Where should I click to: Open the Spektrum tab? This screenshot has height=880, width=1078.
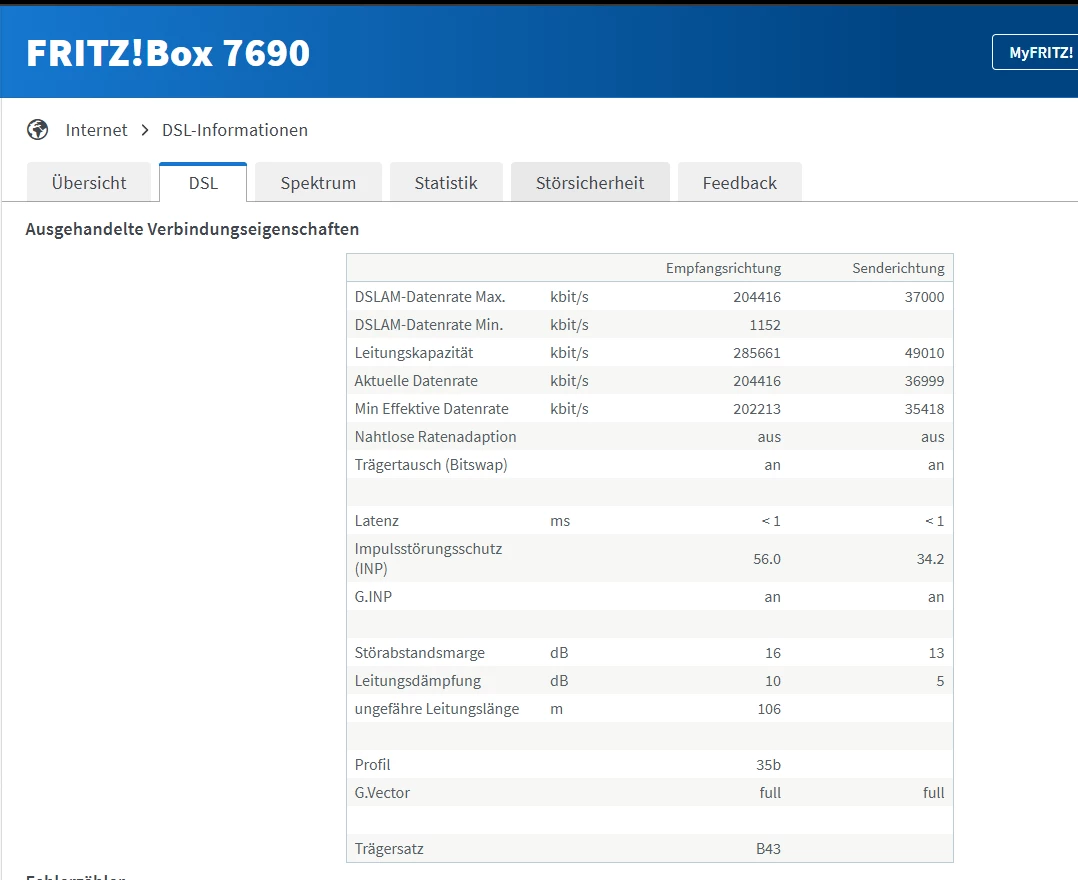[318, 183]
